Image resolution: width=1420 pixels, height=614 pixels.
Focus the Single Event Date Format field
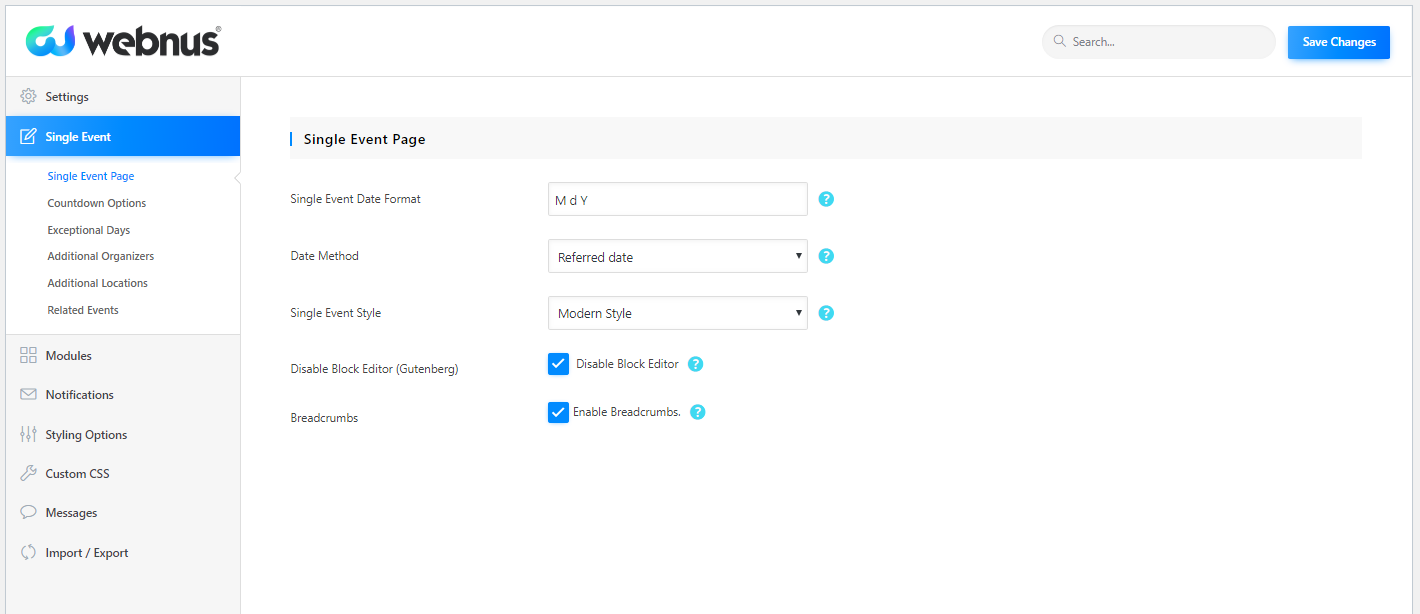pyautogui.click(x=677, y=200)
